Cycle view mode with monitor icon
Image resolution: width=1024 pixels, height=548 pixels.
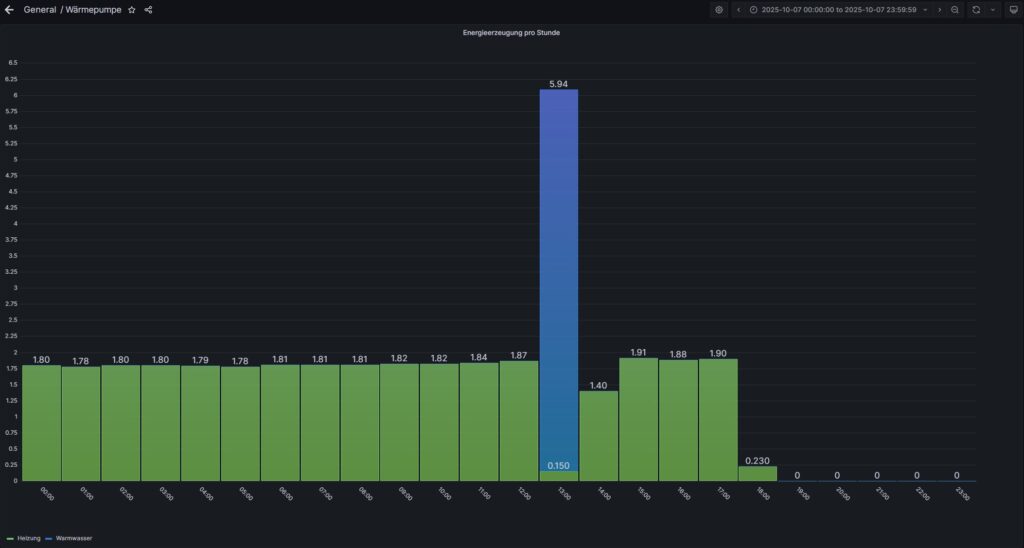(1012, 9)
